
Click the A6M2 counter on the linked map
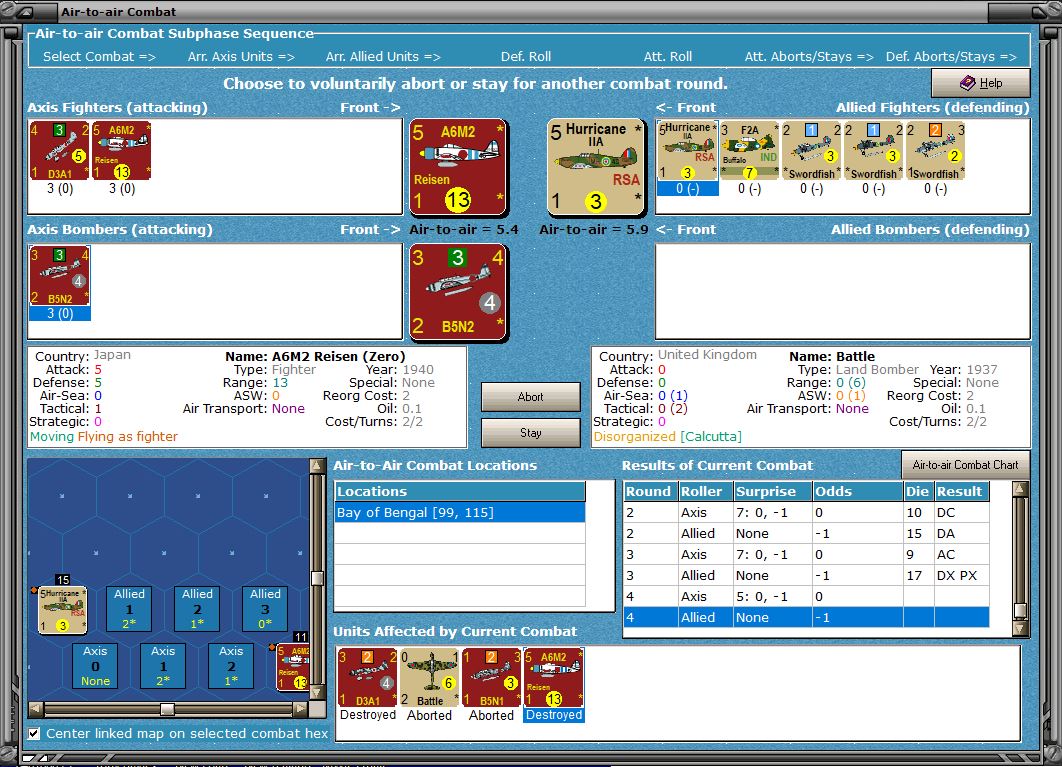tap(293, 667)
